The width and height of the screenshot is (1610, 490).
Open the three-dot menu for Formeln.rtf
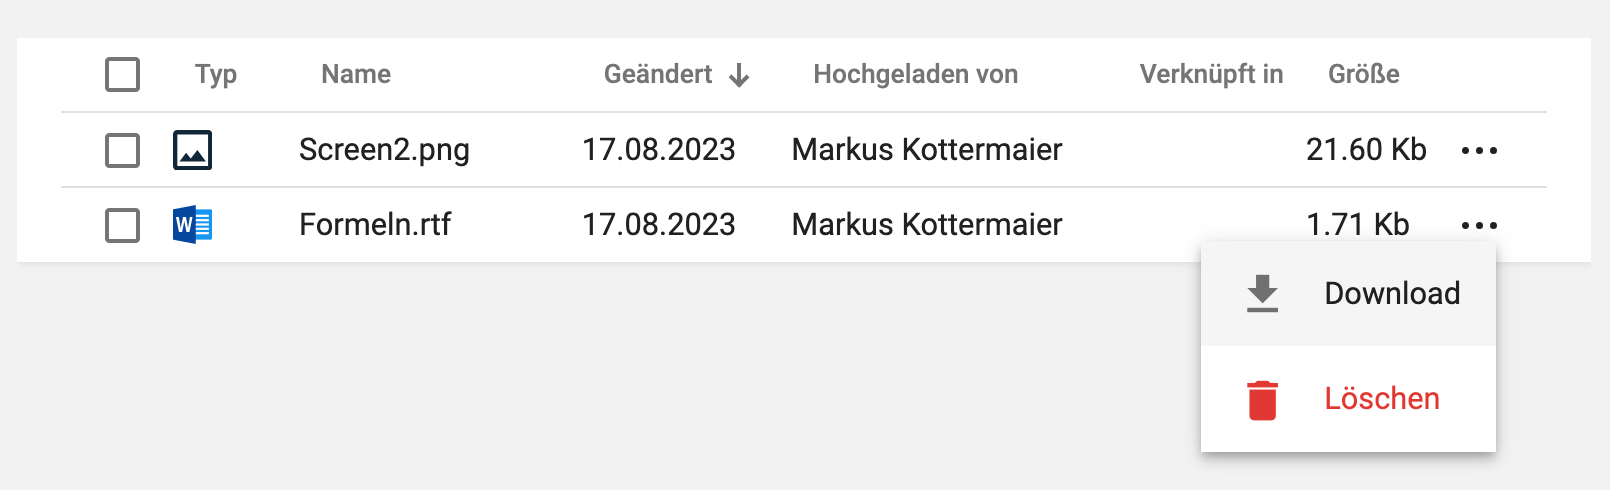1479,226
